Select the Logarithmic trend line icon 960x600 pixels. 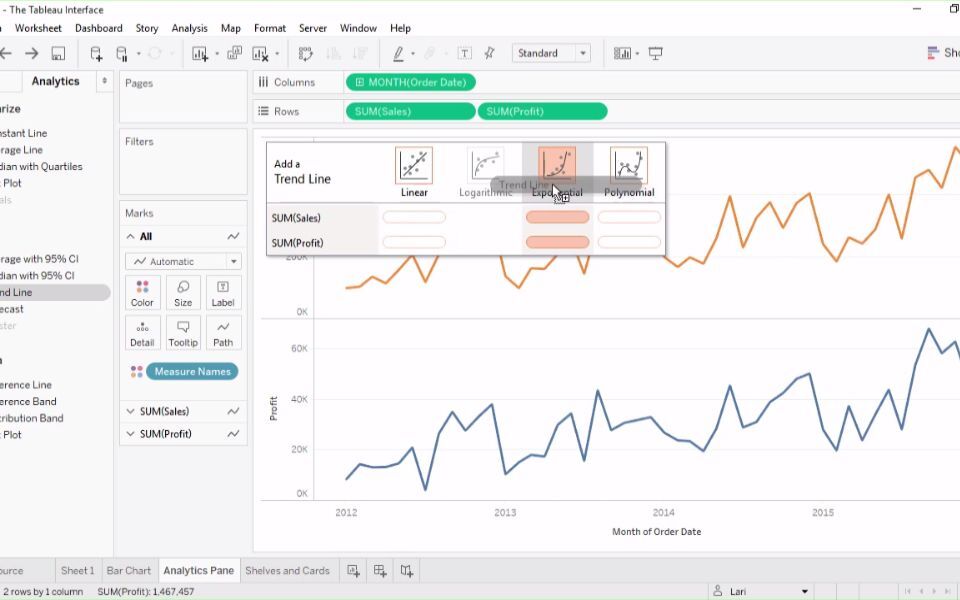pos(486,165)
